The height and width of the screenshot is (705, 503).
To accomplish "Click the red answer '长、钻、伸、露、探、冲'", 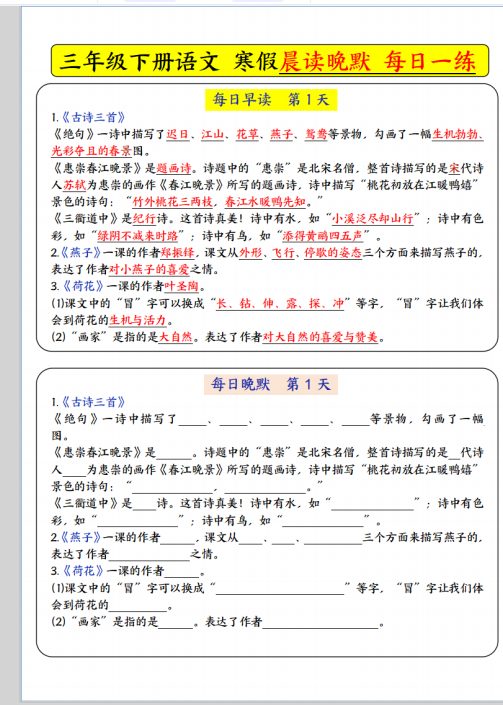I will (x=280, y=303).
